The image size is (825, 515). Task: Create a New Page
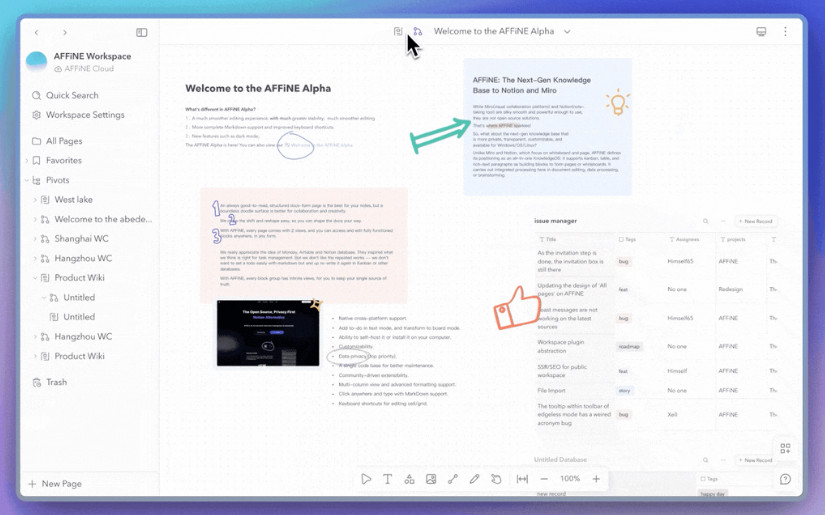(x=55, y=483)
